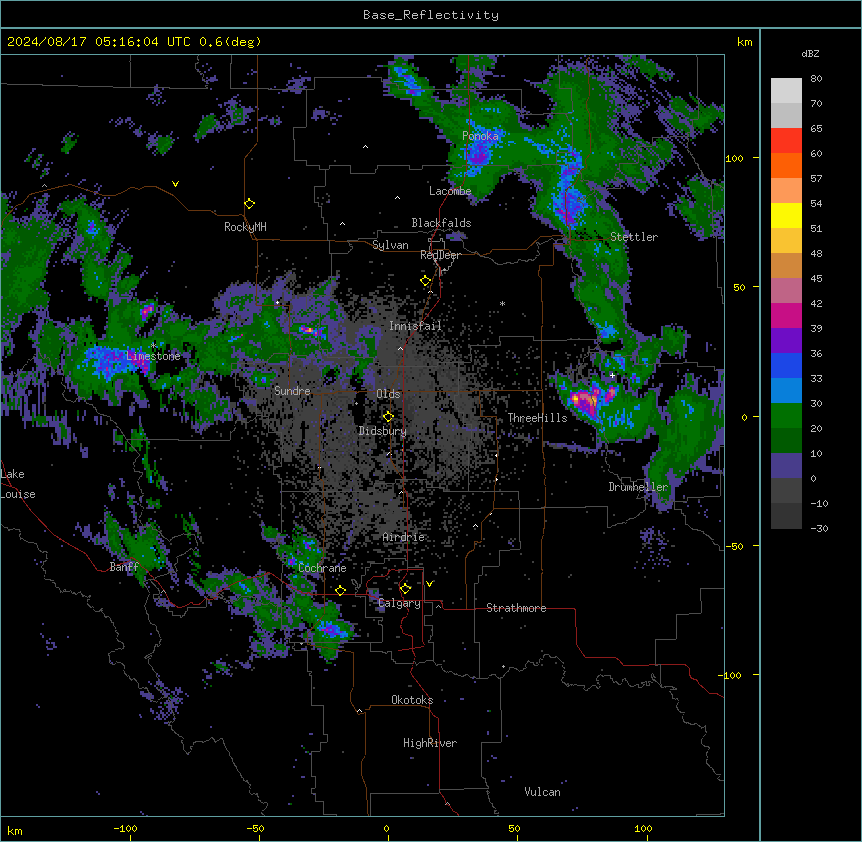Click the asterisk marker beside the Limestone label
The height and width of the screenshot is (842, 862).
point(154,346)
